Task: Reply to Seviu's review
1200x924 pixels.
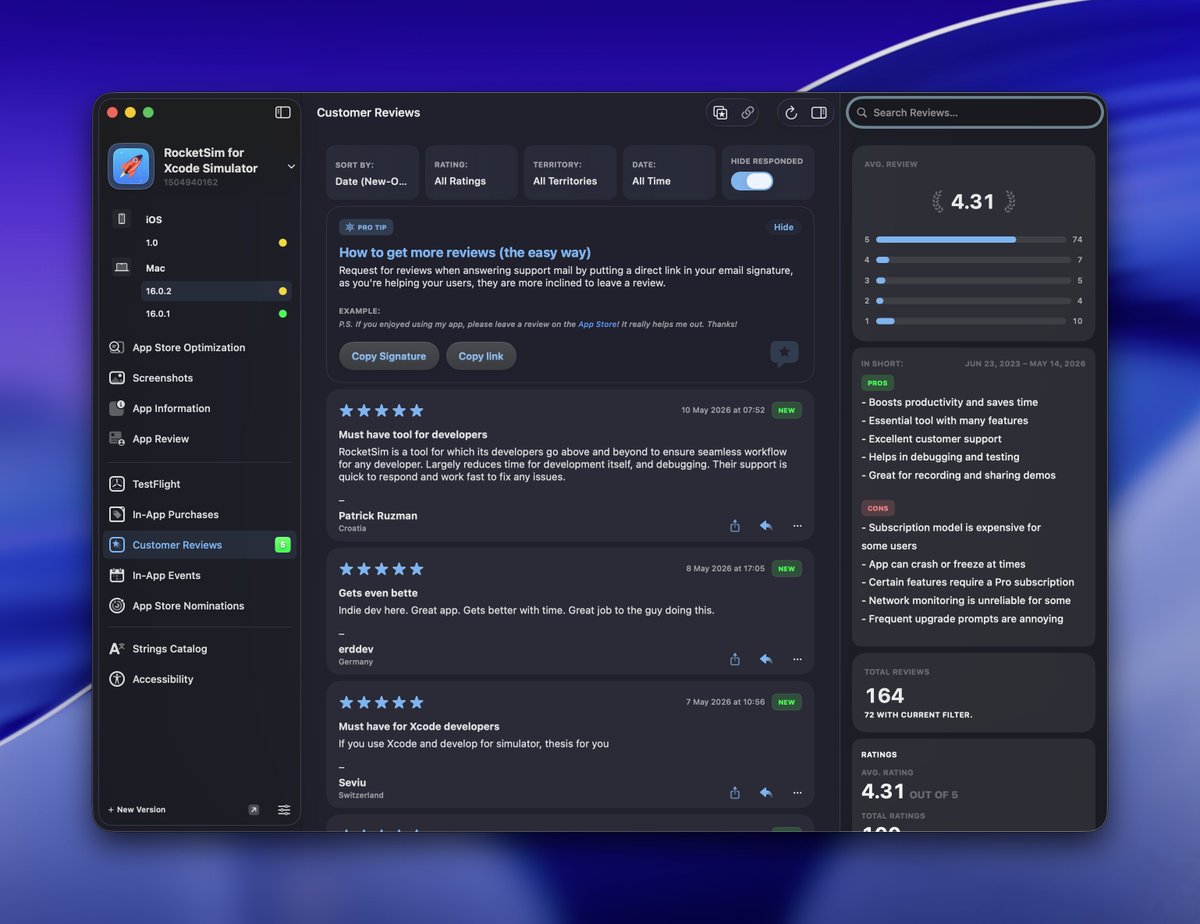Action: tap(766, 792)
